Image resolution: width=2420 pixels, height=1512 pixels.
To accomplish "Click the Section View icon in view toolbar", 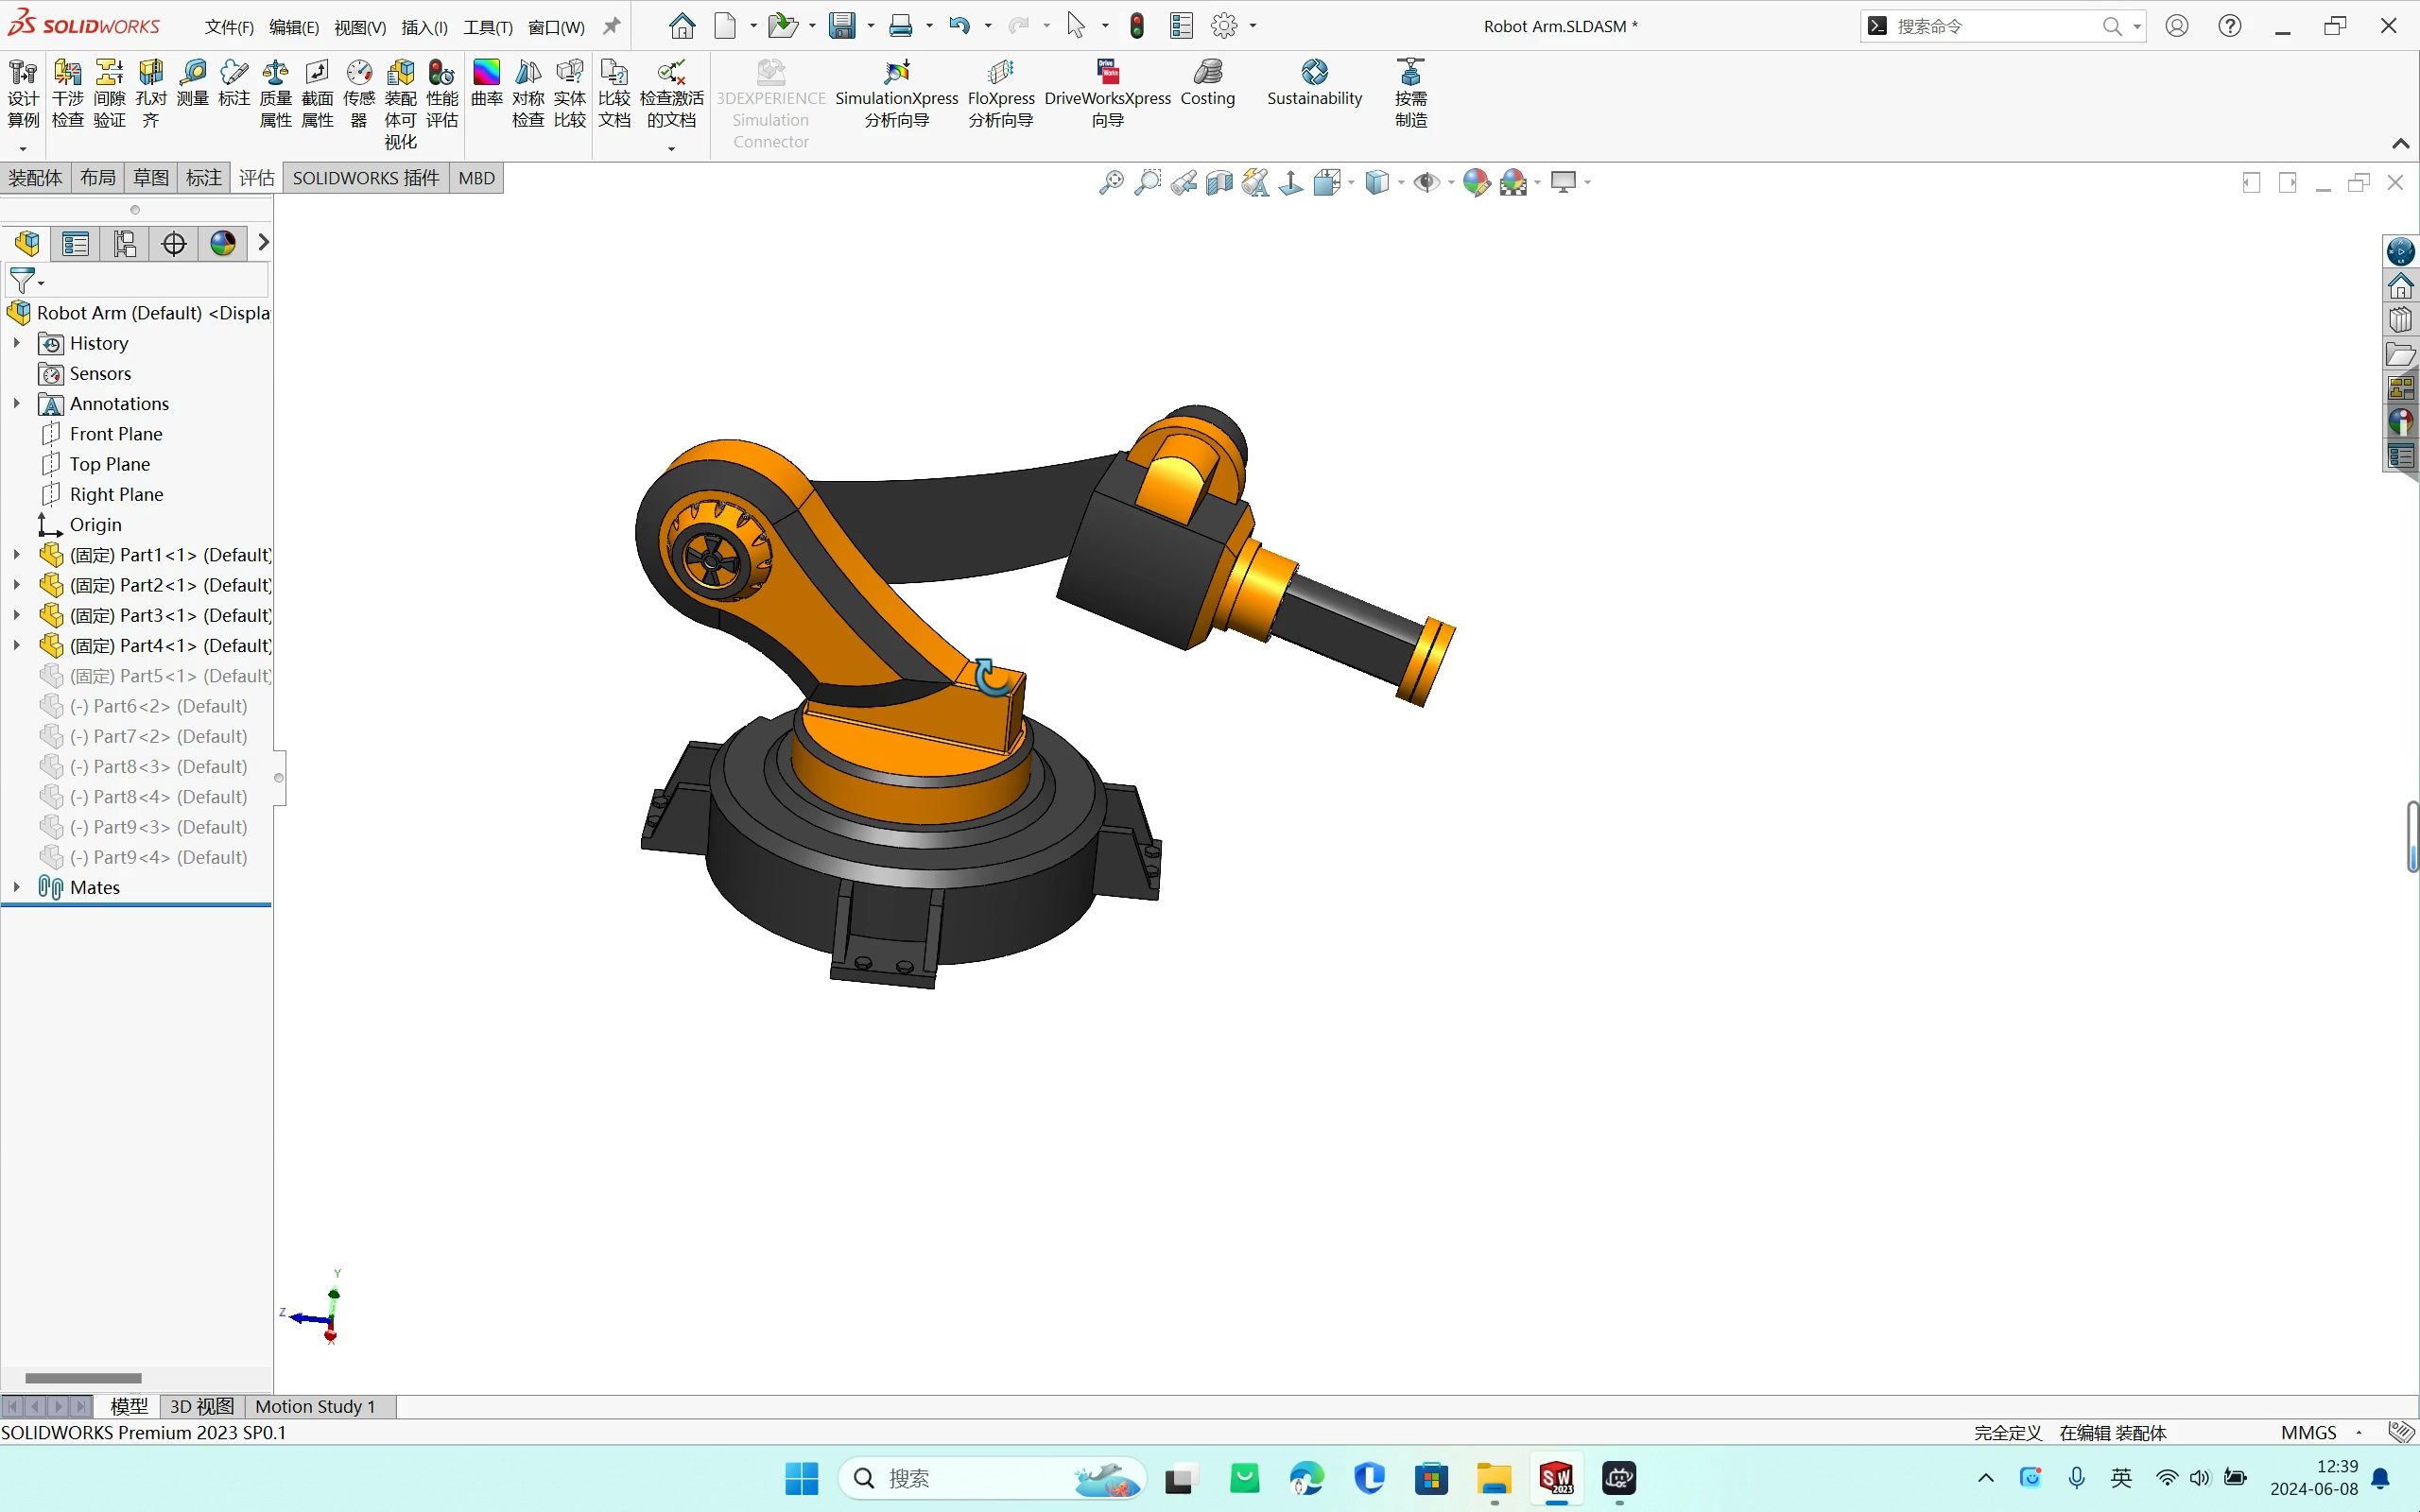I will click(x=1219, y=182).
